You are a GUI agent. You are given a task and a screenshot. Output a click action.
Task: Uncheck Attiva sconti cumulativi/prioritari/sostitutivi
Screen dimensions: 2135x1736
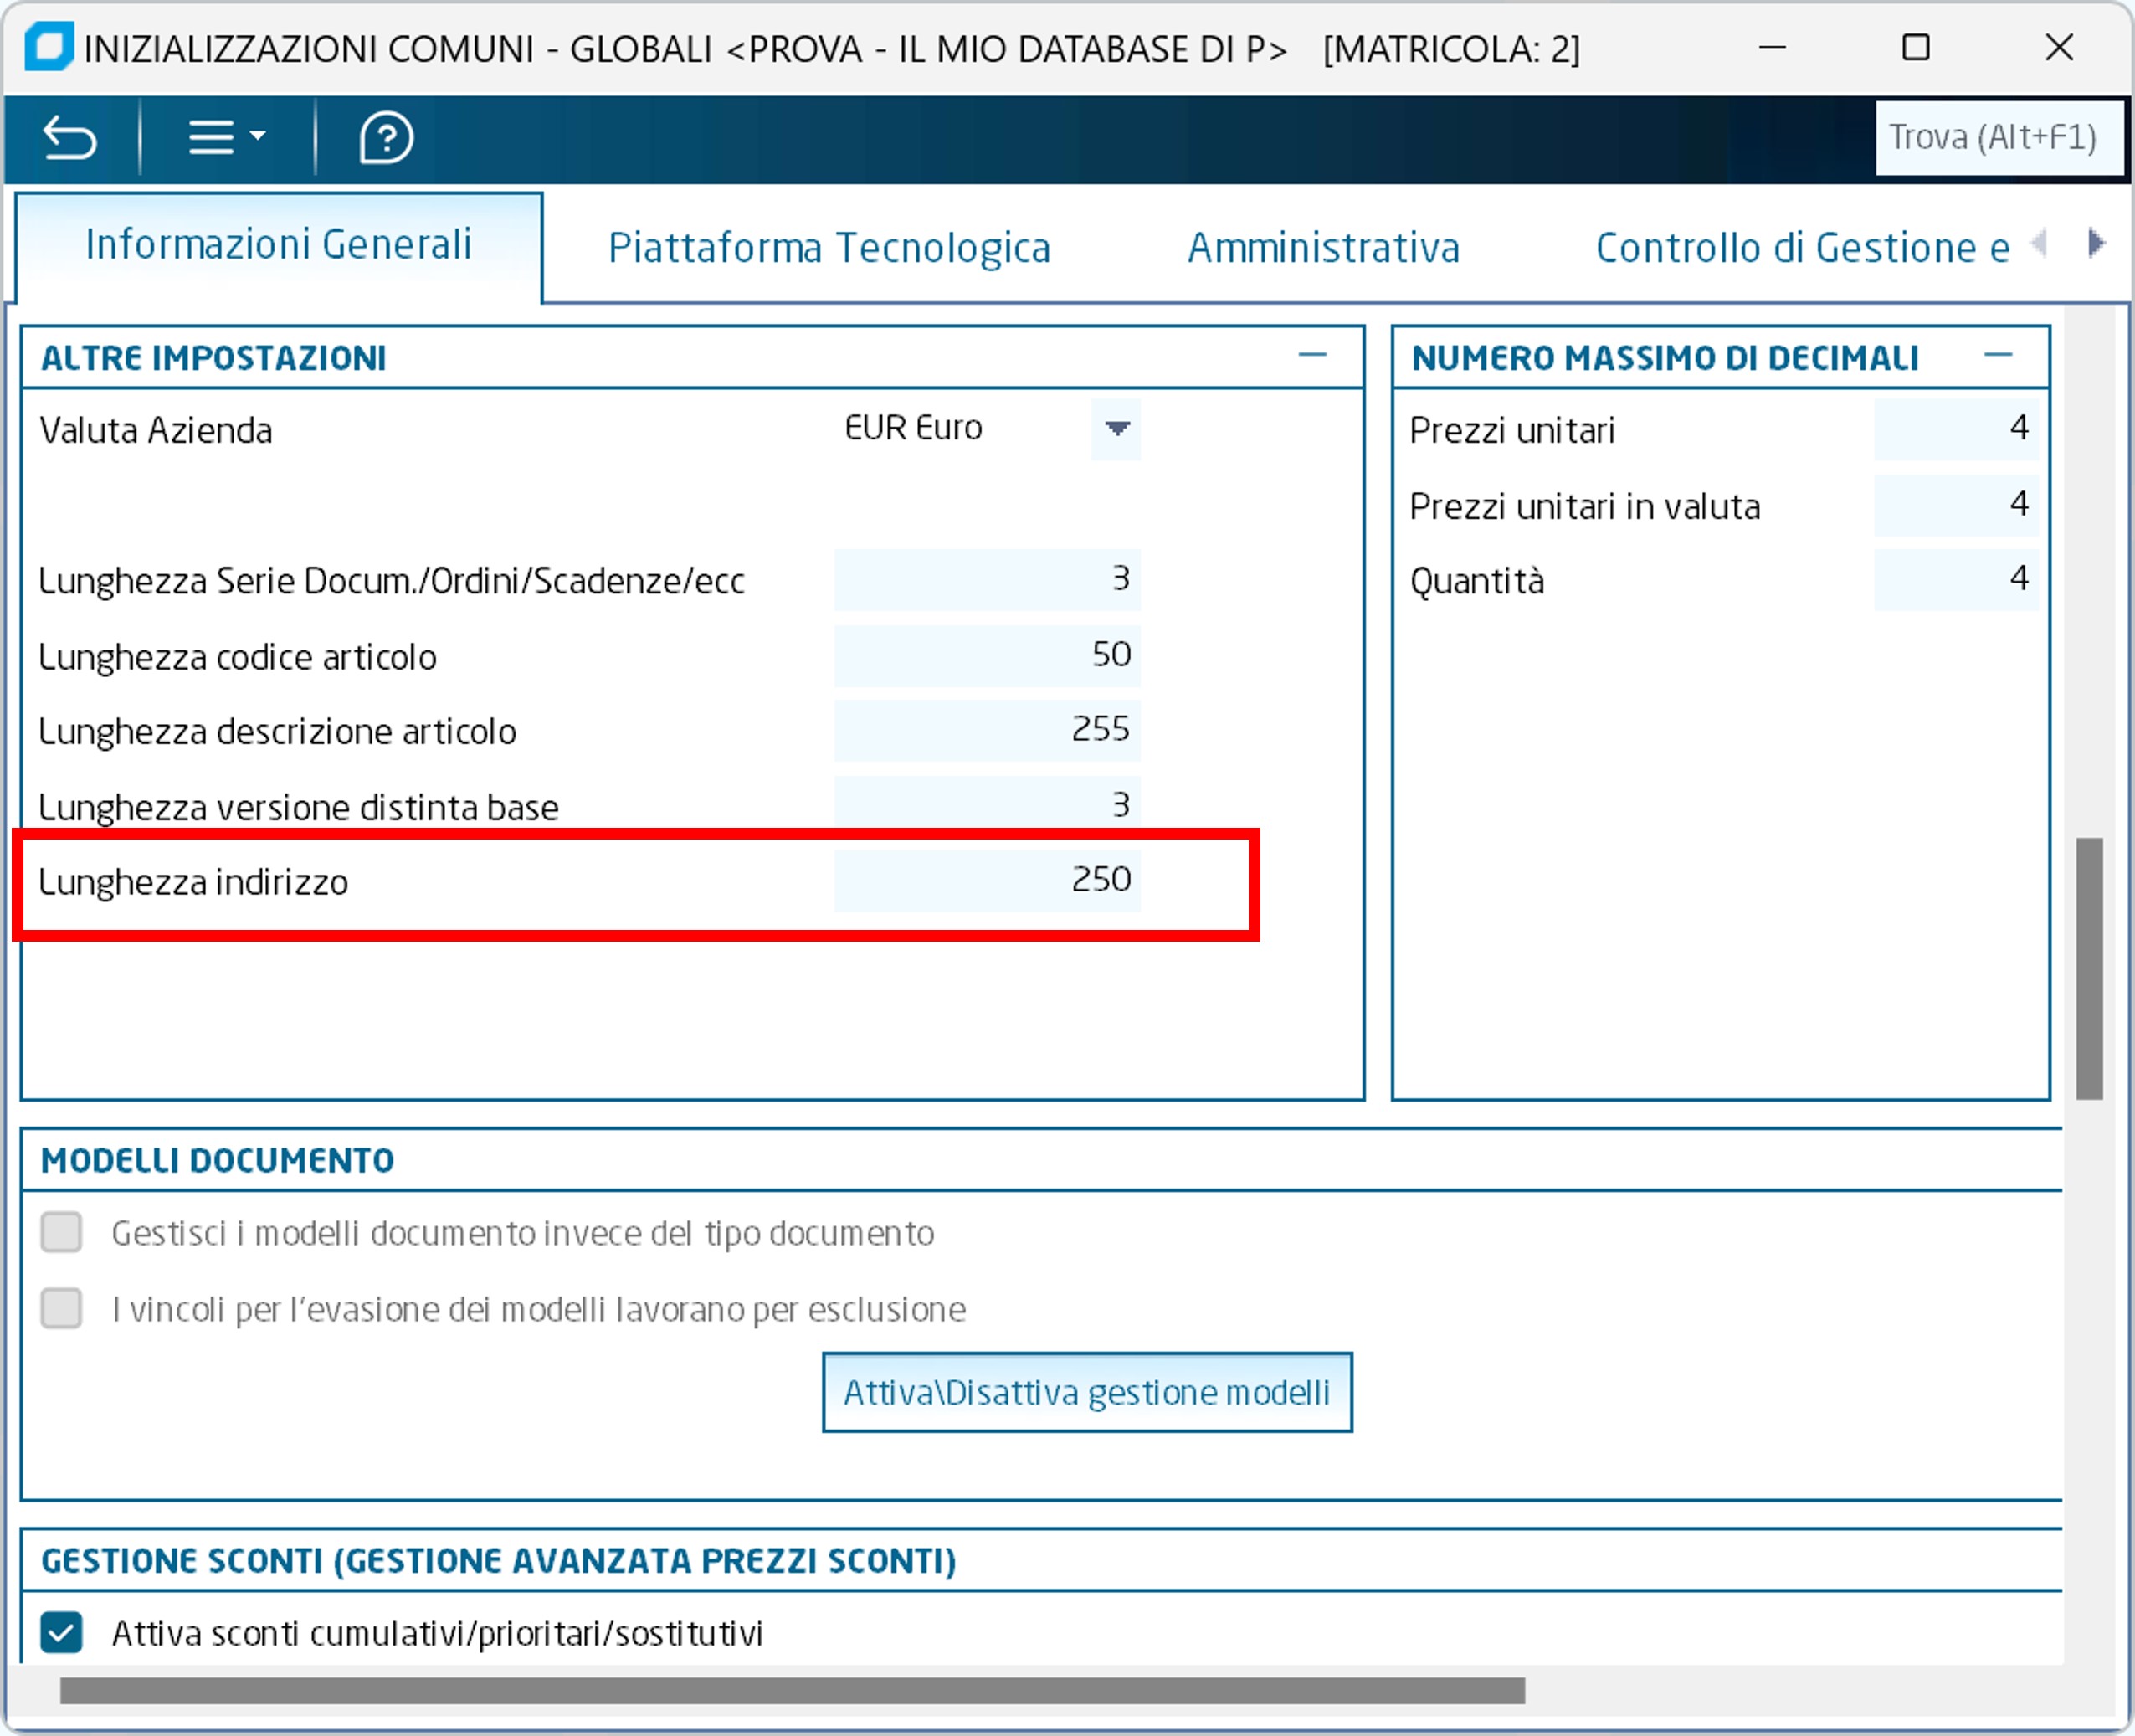tap(61, 1633)
